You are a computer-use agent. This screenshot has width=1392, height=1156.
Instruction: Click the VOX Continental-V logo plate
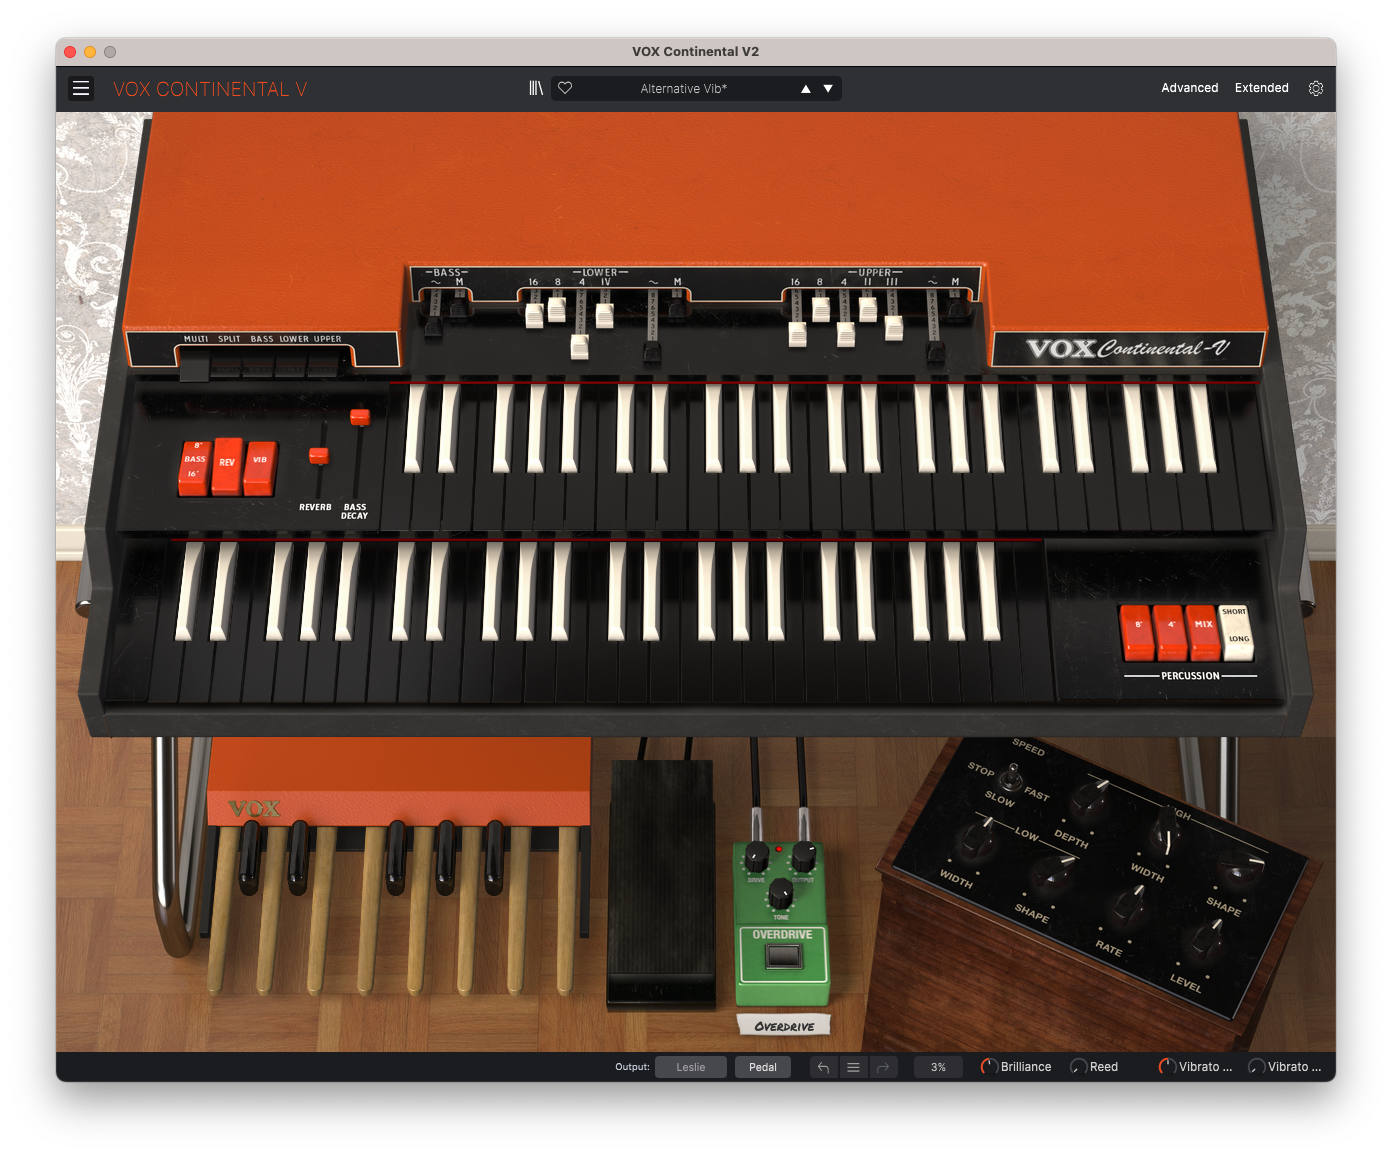tap(1128, 349)
